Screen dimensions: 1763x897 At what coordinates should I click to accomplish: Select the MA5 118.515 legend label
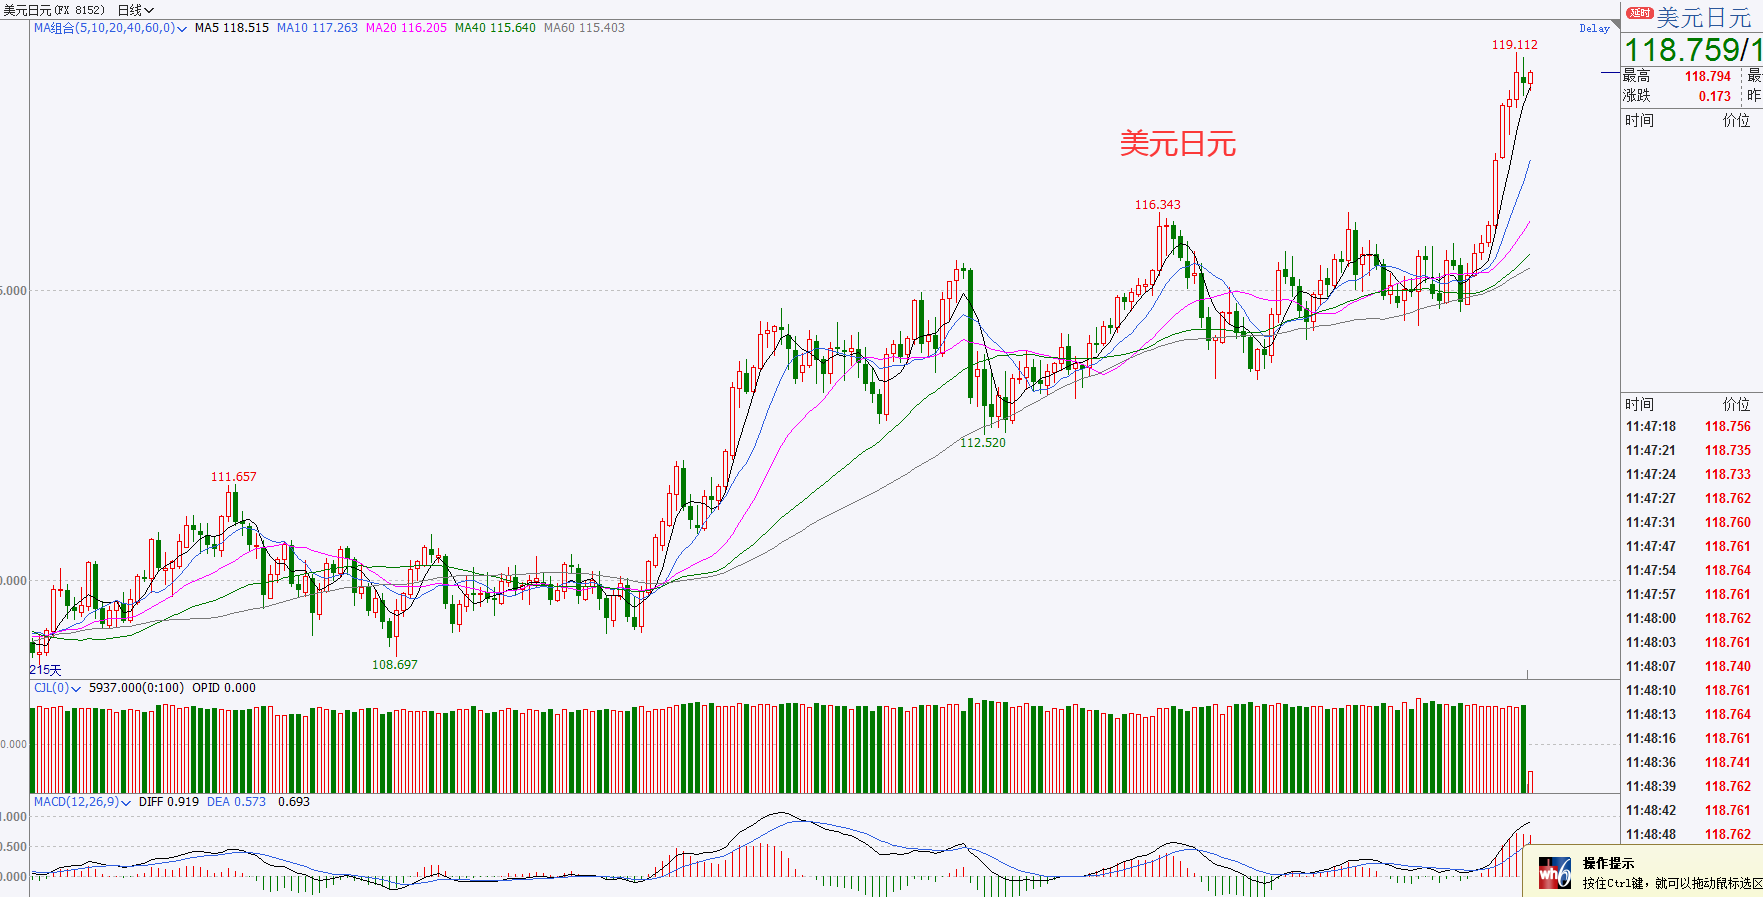pyautogui.click(x=232, y=28)
